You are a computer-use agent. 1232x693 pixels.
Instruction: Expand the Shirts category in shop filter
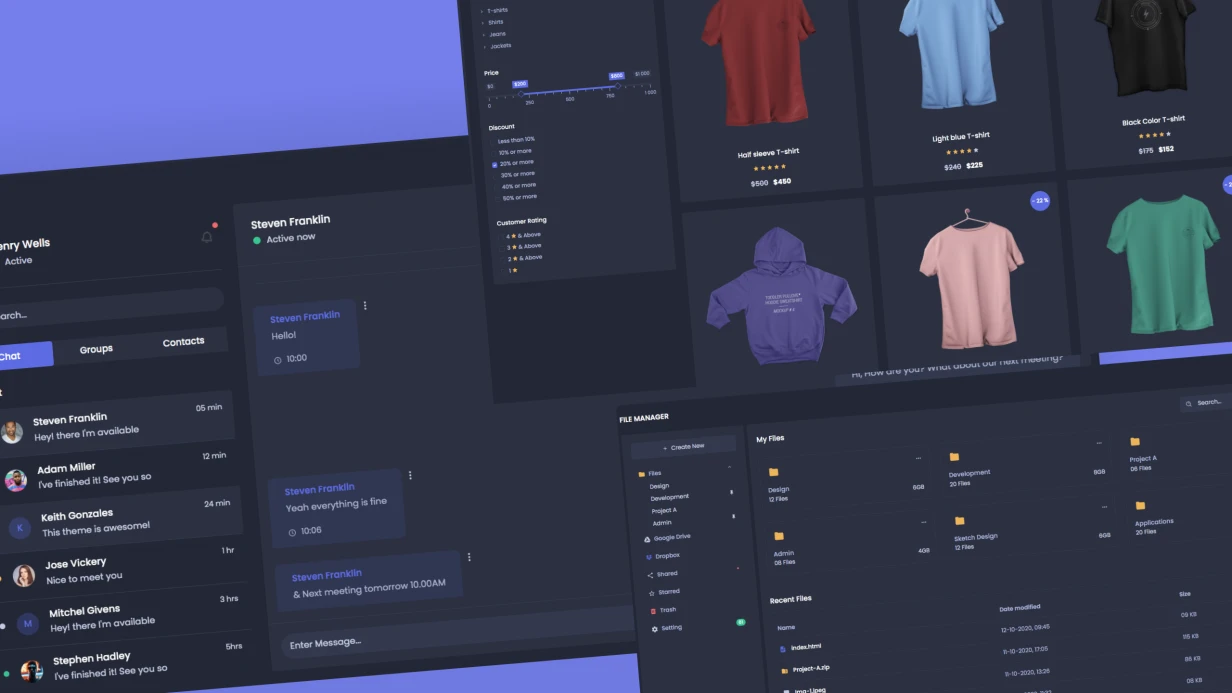(x=482, y=23)
